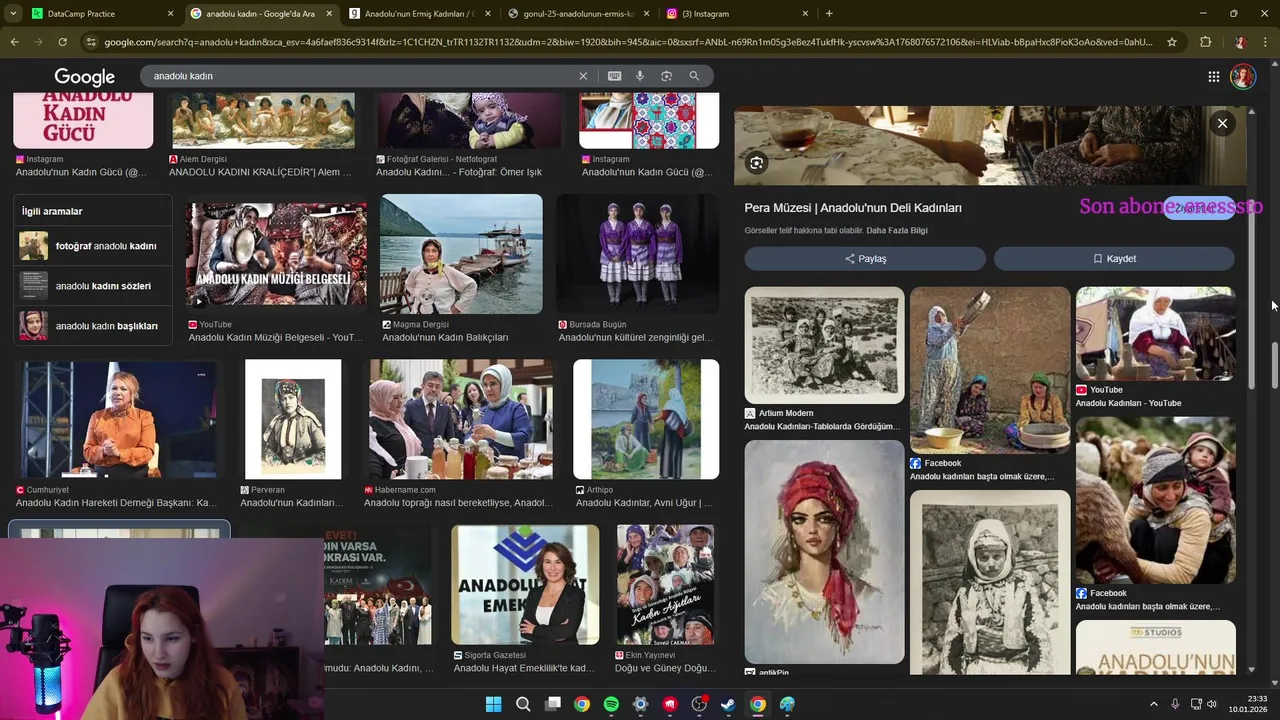This screenshot has width=1280, height=720.
Task: Click the Lens icon on preview image
Action: [757, 163]
